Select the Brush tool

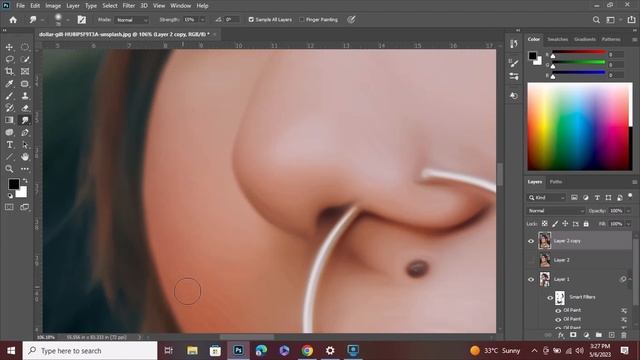tap(9, 96)
